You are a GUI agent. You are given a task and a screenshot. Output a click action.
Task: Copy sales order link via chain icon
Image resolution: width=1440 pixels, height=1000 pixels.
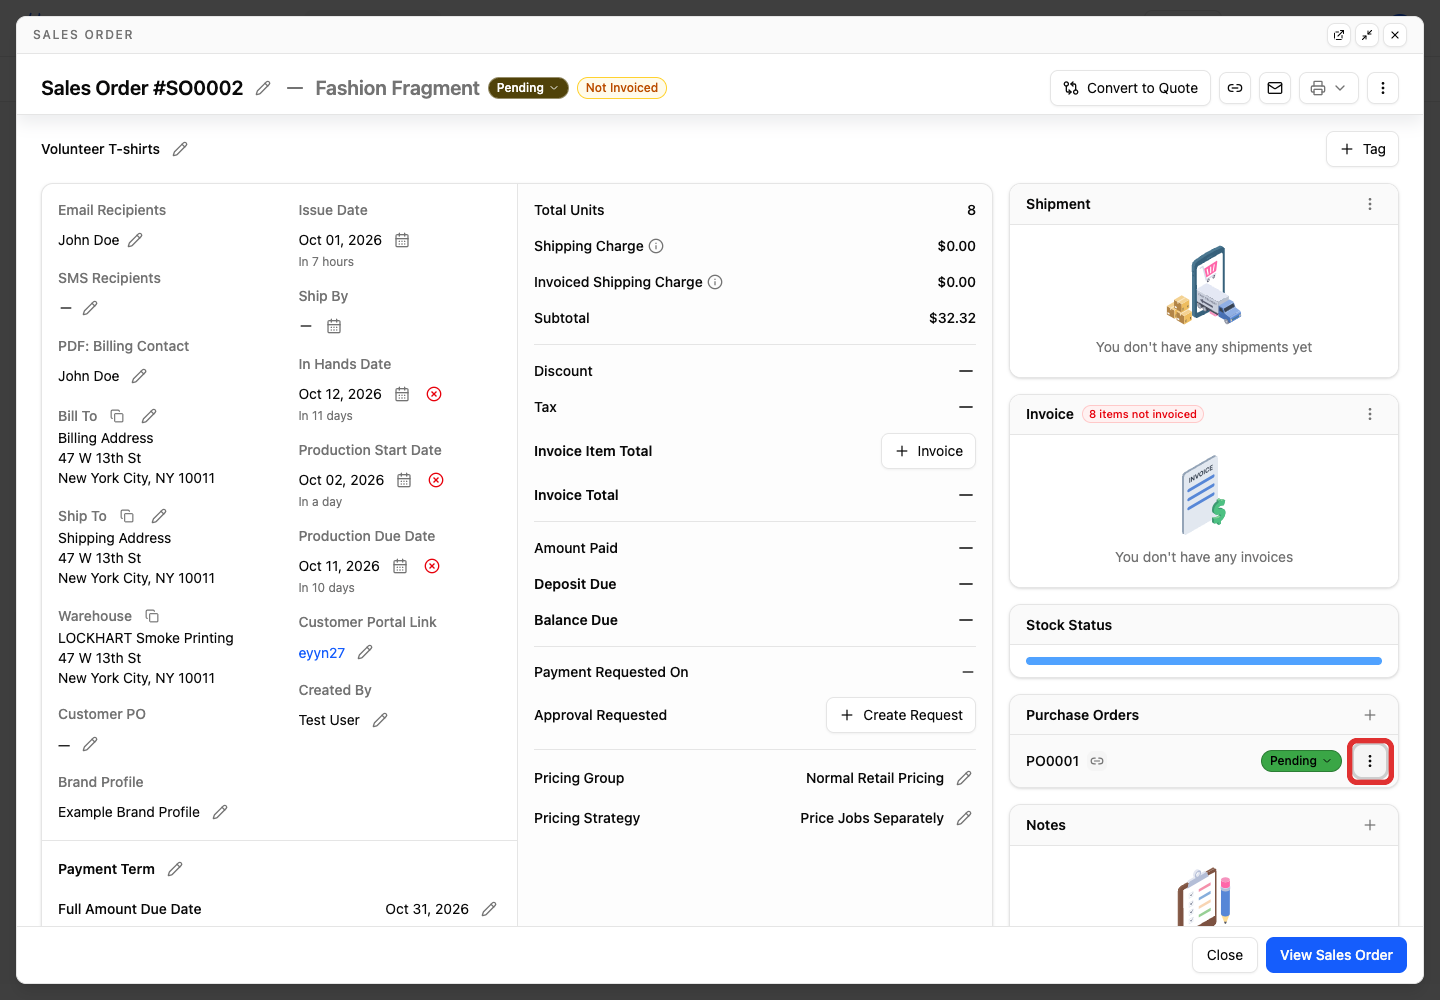coord(1235,88)
